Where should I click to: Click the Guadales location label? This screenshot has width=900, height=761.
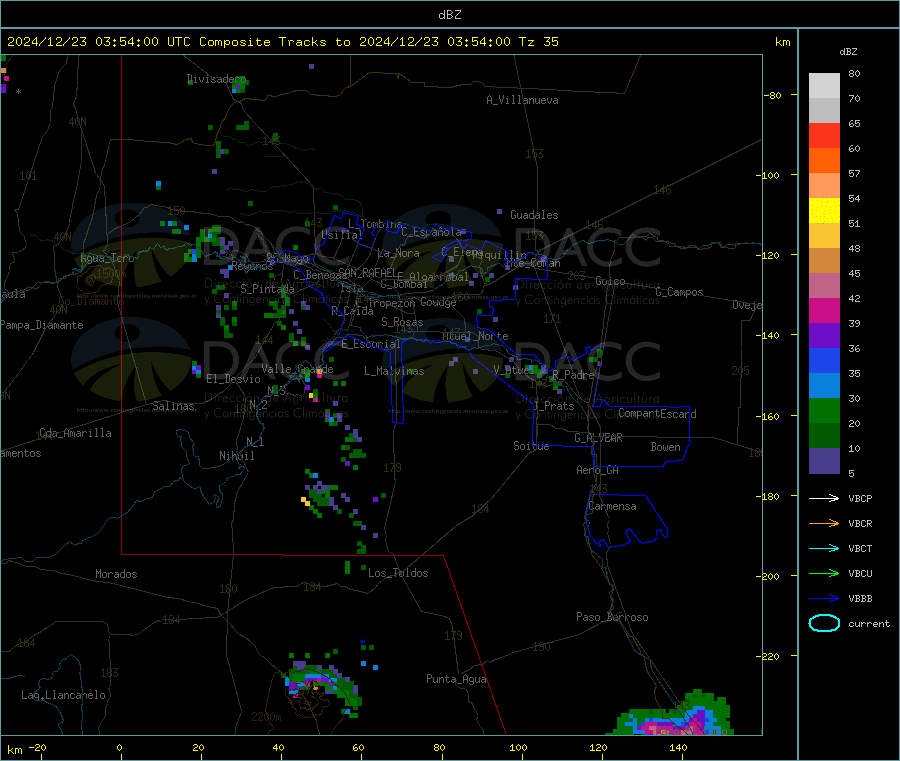point(534,215)
